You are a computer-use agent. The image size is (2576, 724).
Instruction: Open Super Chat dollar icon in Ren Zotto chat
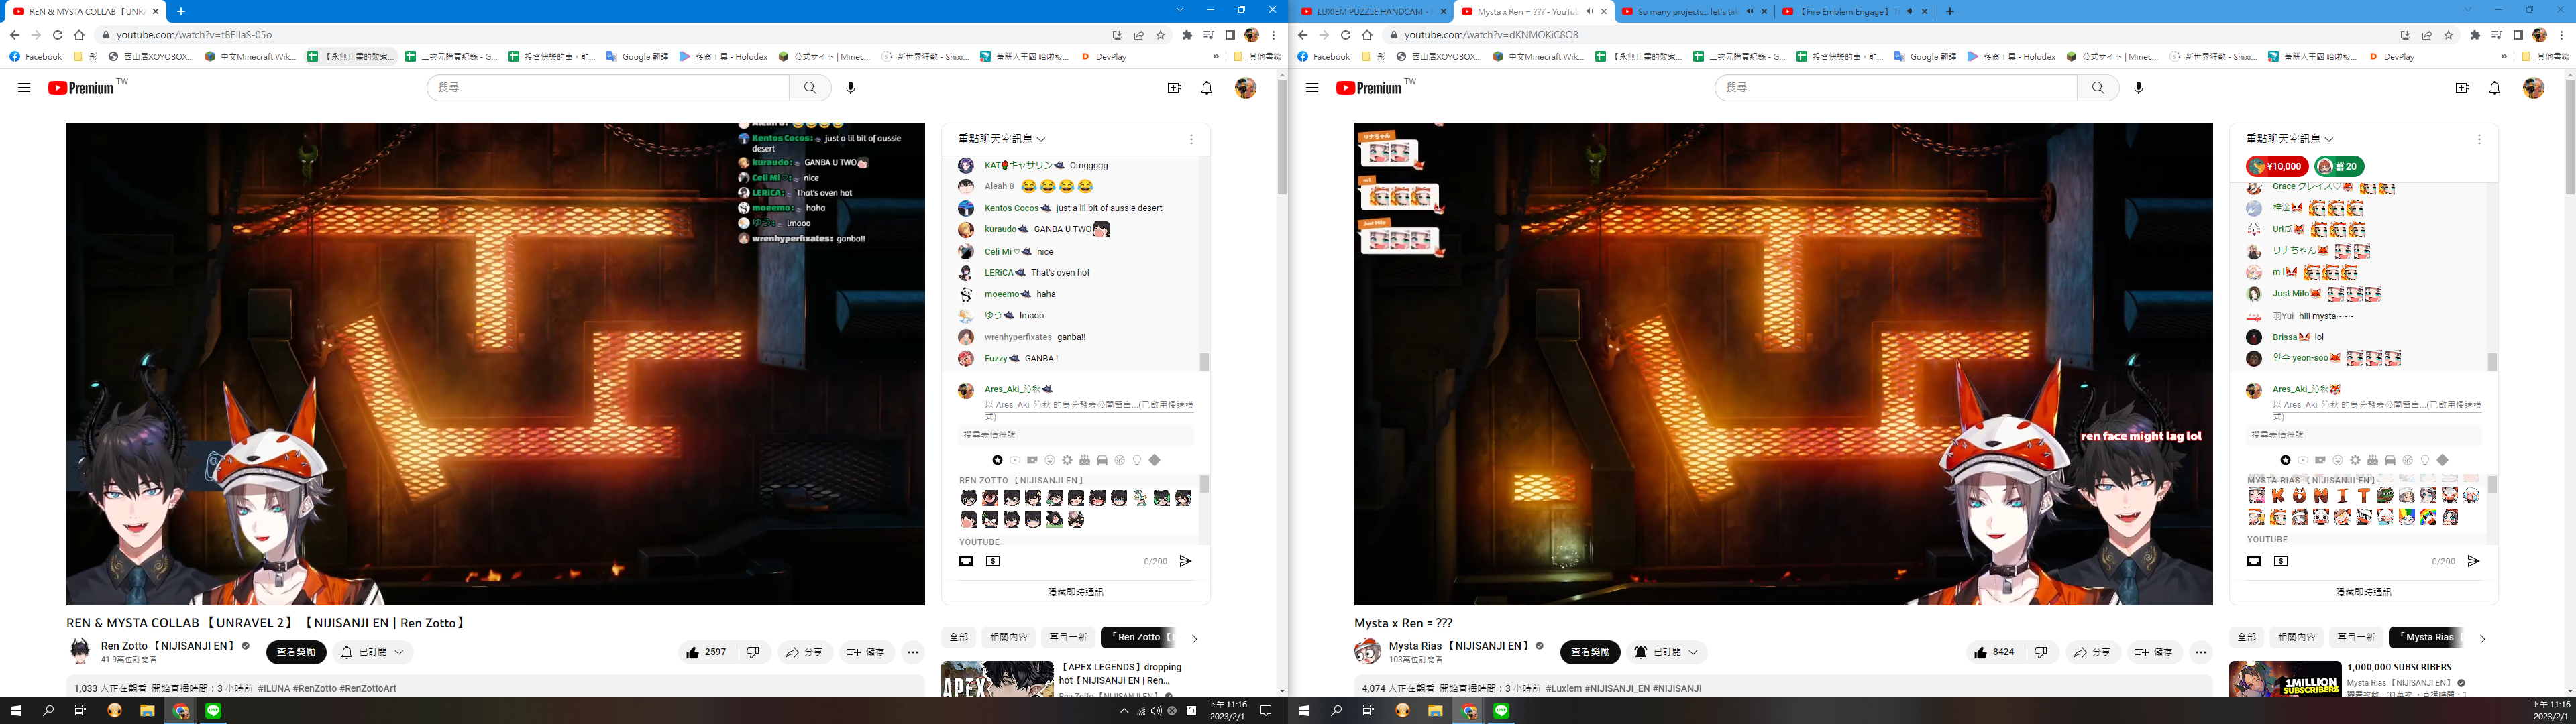click(x=993, y=562)
